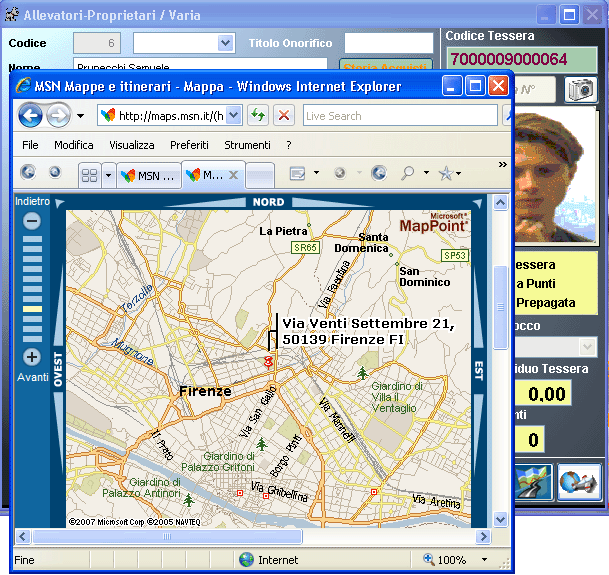Select the topmost zoom level bar

point(32,239)
